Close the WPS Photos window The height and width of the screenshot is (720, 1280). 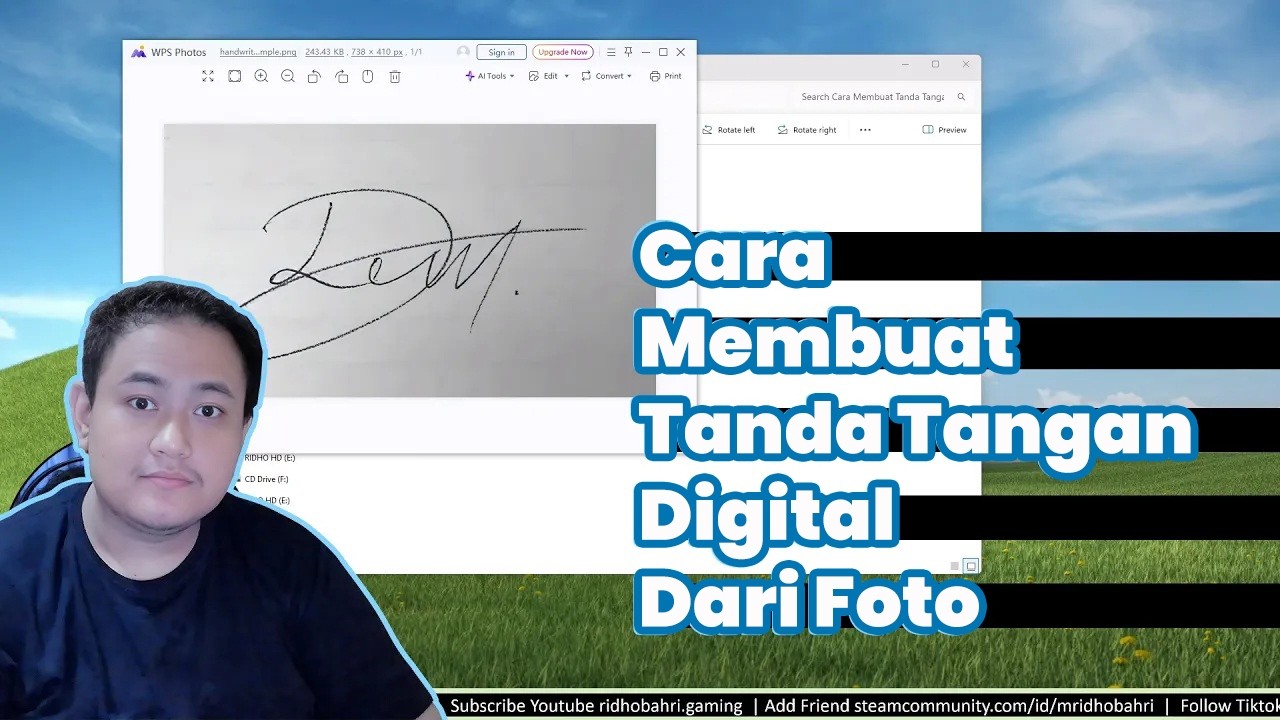[x=681, y=52]
